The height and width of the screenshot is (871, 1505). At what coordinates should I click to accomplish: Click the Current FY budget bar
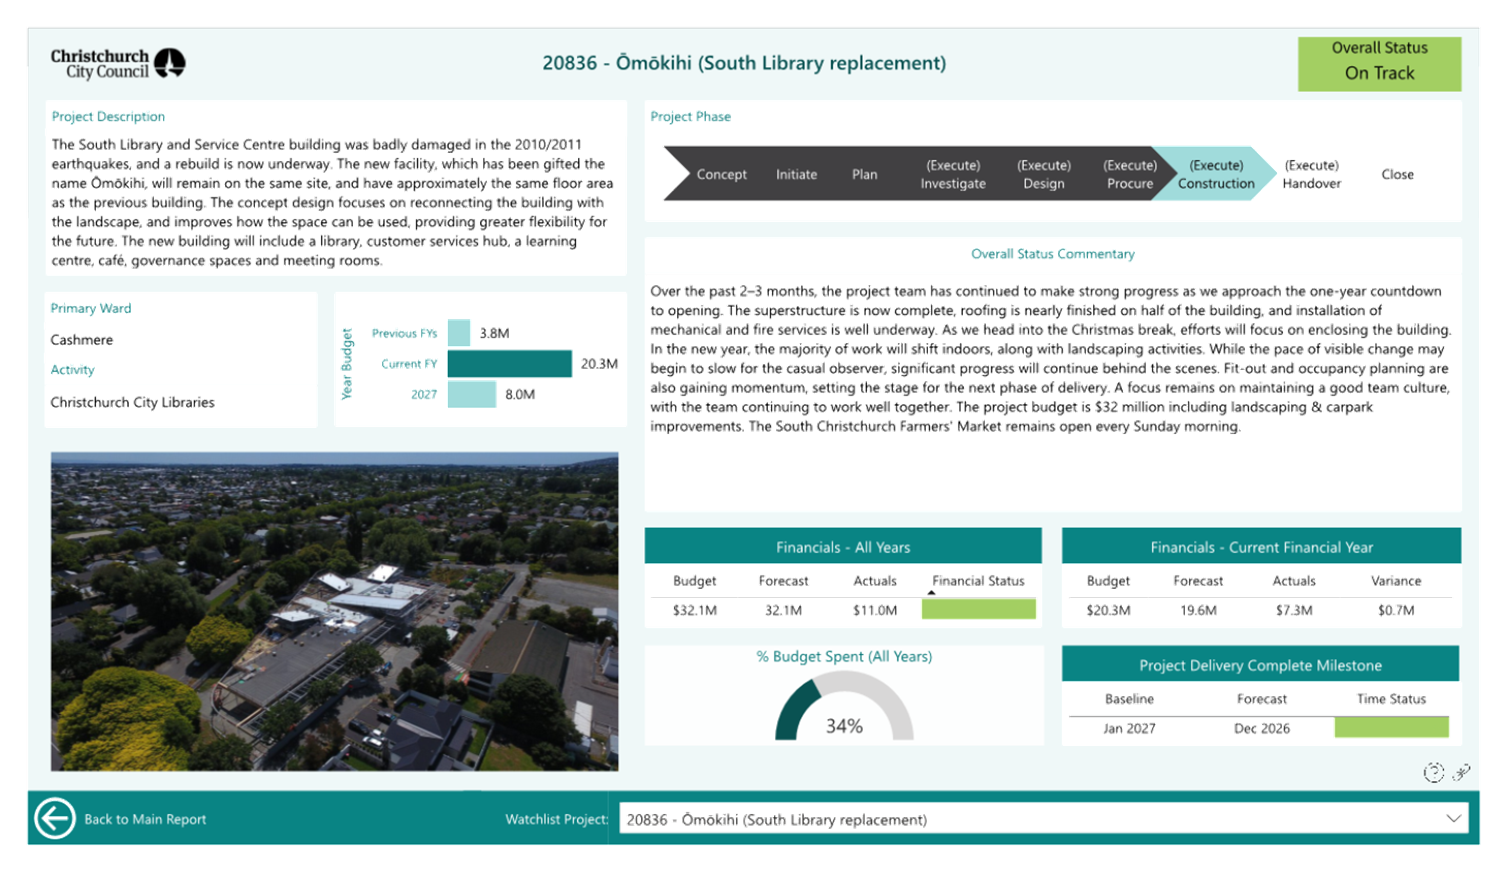[x=510, y=363]
